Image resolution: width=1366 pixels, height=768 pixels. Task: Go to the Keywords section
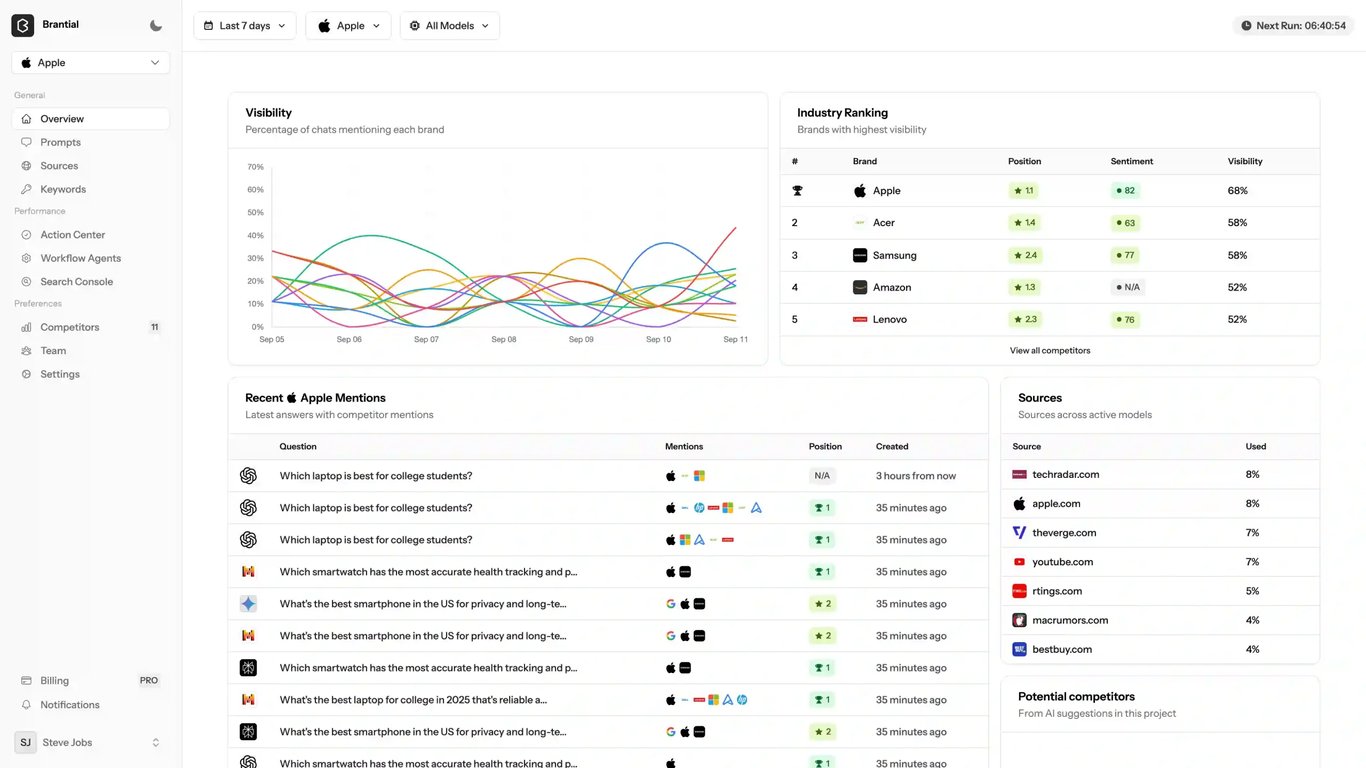[62, 188]
